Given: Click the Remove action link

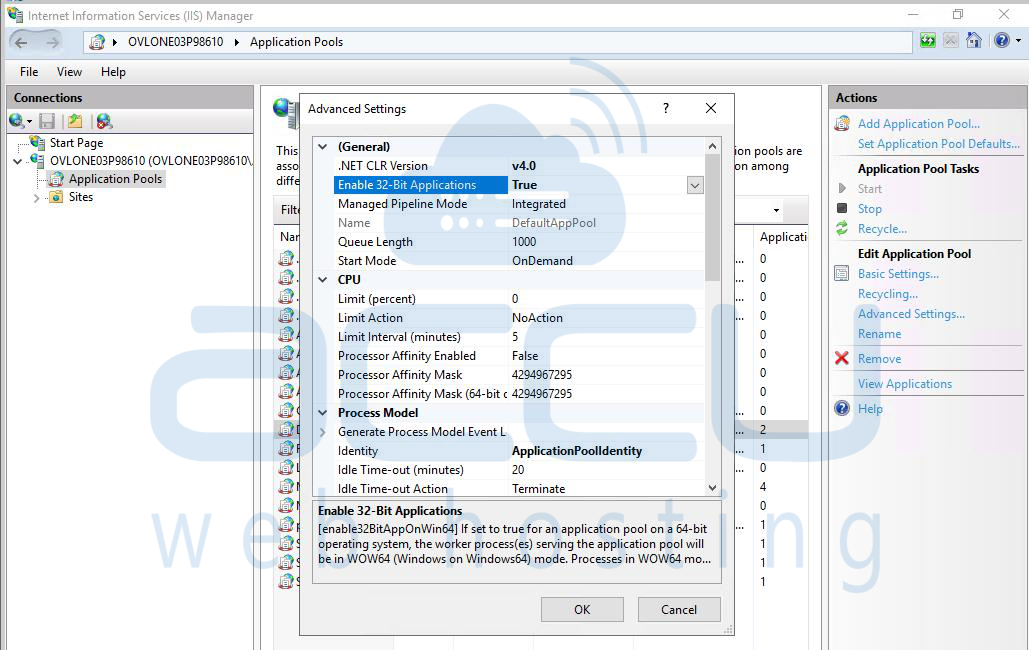Looking at the screenshot, I should click(879, 358).
